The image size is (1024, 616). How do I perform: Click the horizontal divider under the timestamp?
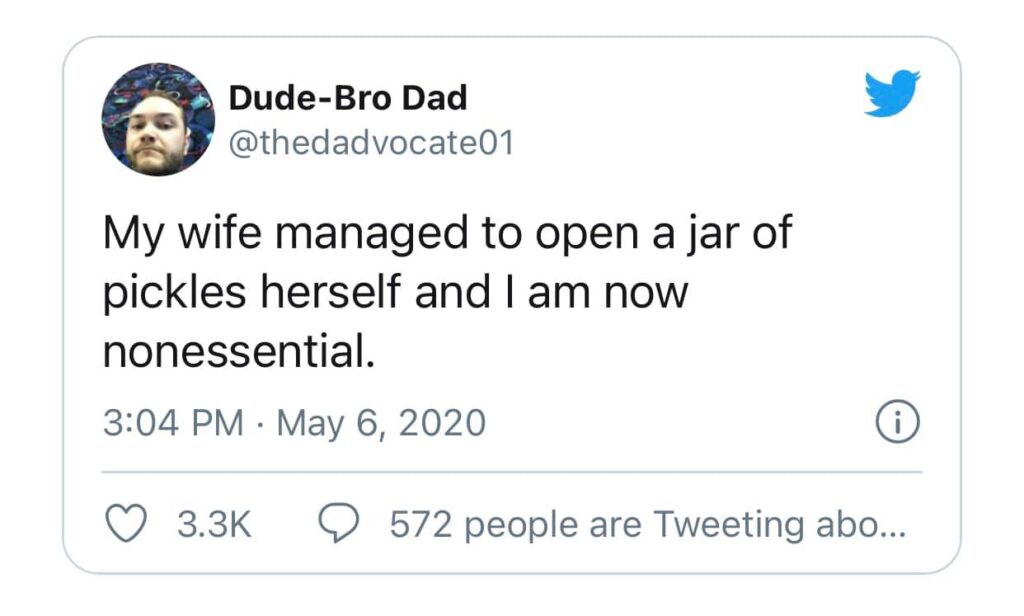tap(511, 471)
